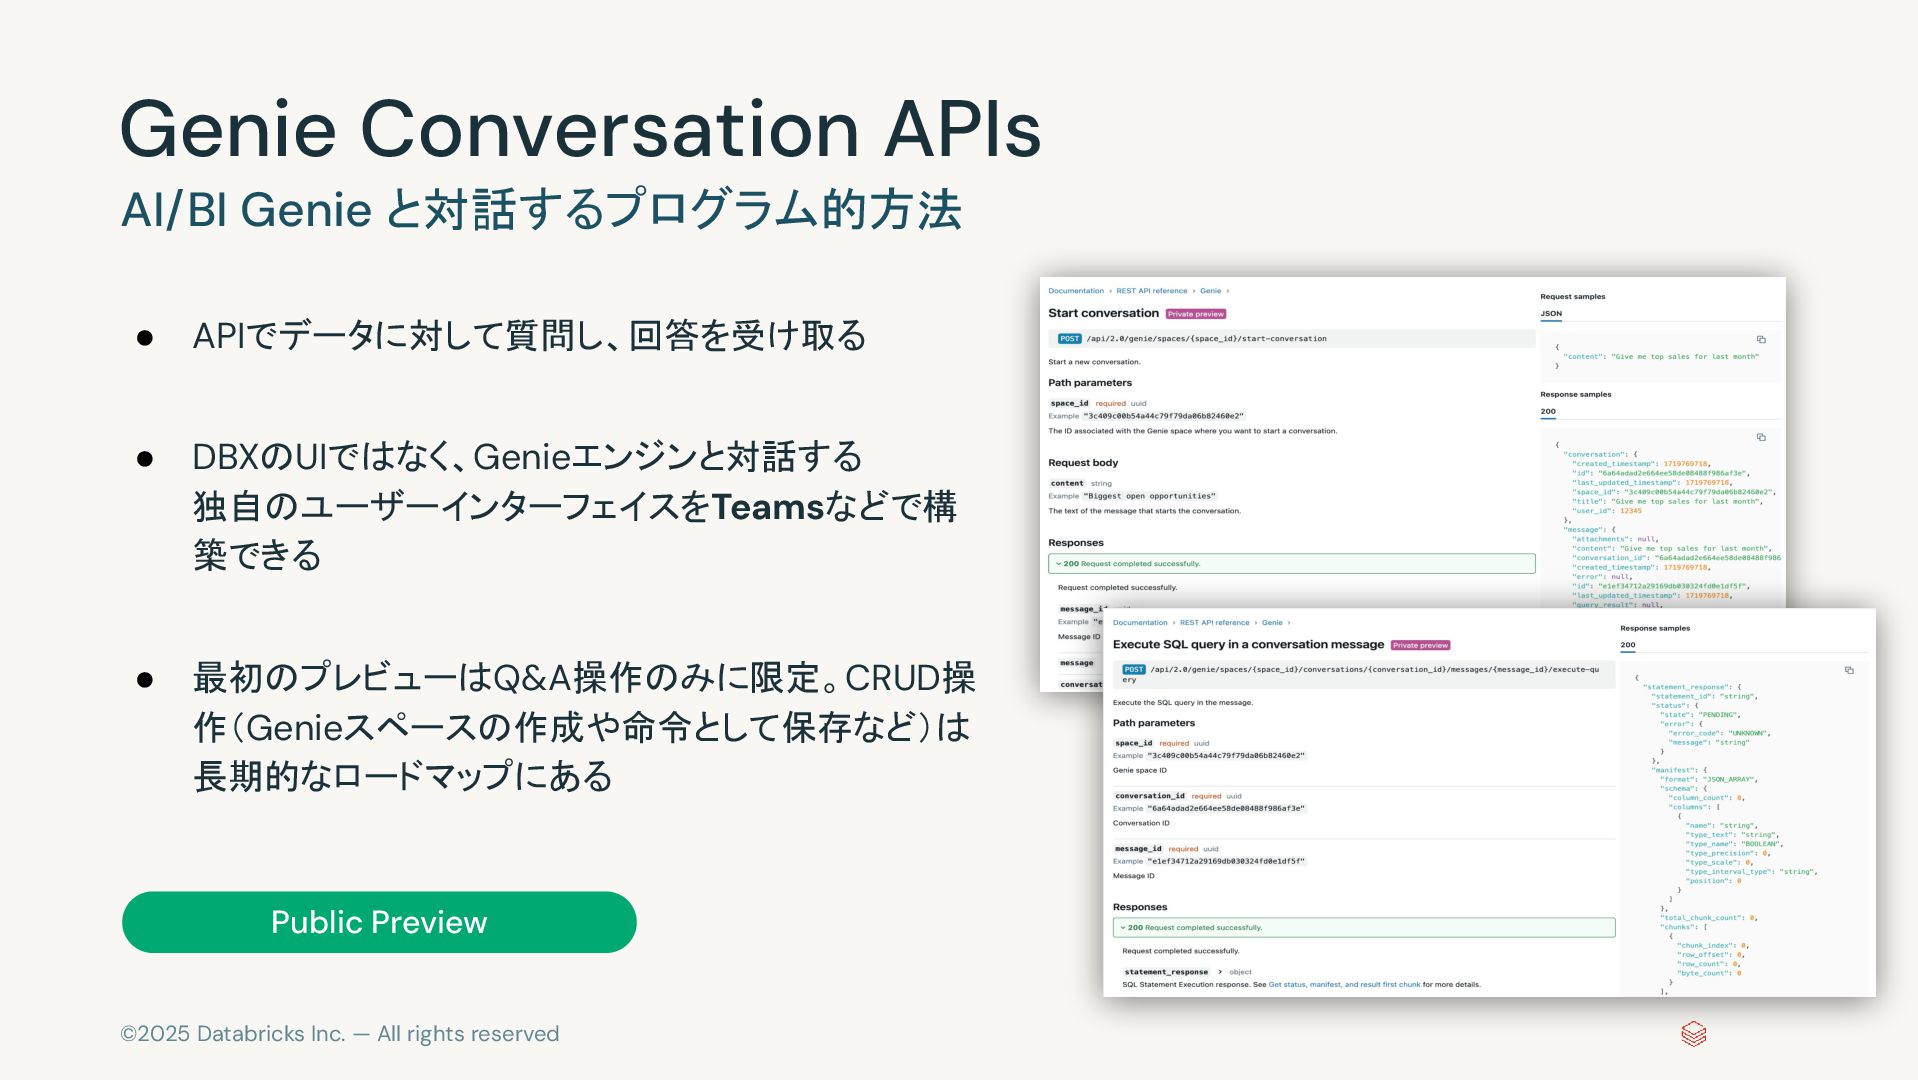Copy the 200 response sample in Start conversation panel
The width and height of the screenshot is (1918, 1080).
1761,437
